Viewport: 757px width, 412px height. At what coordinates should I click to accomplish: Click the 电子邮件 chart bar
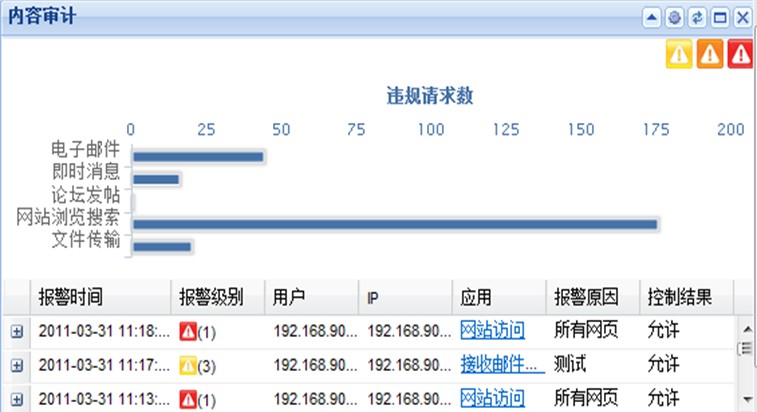[198, 157]
